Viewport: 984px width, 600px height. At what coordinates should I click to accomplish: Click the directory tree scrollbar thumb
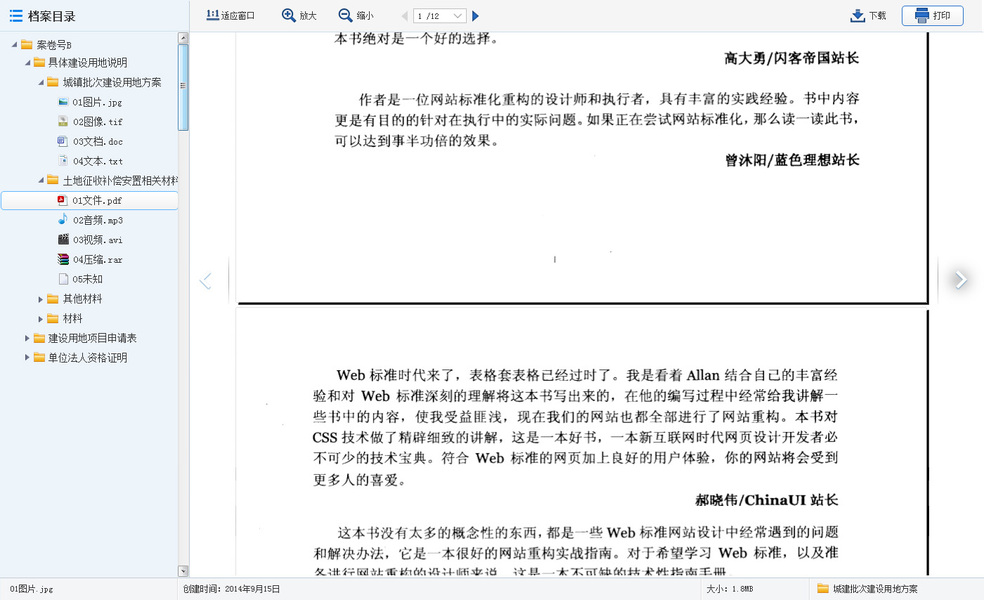183,87
